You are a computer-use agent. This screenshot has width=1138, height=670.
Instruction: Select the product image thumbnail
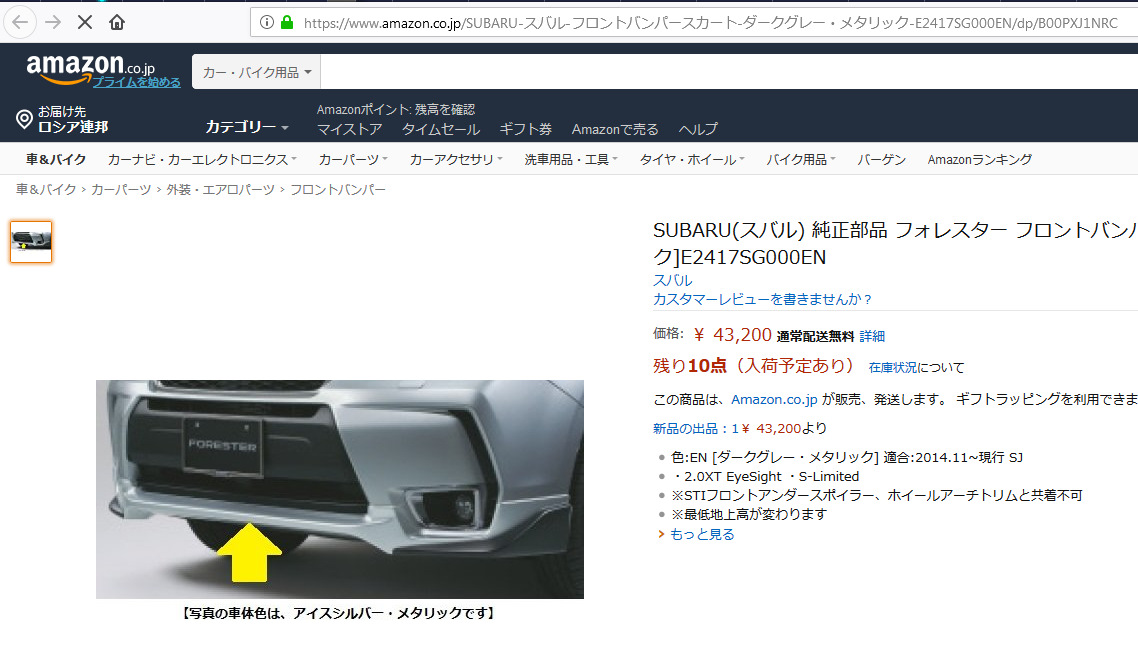pos(31,241)
